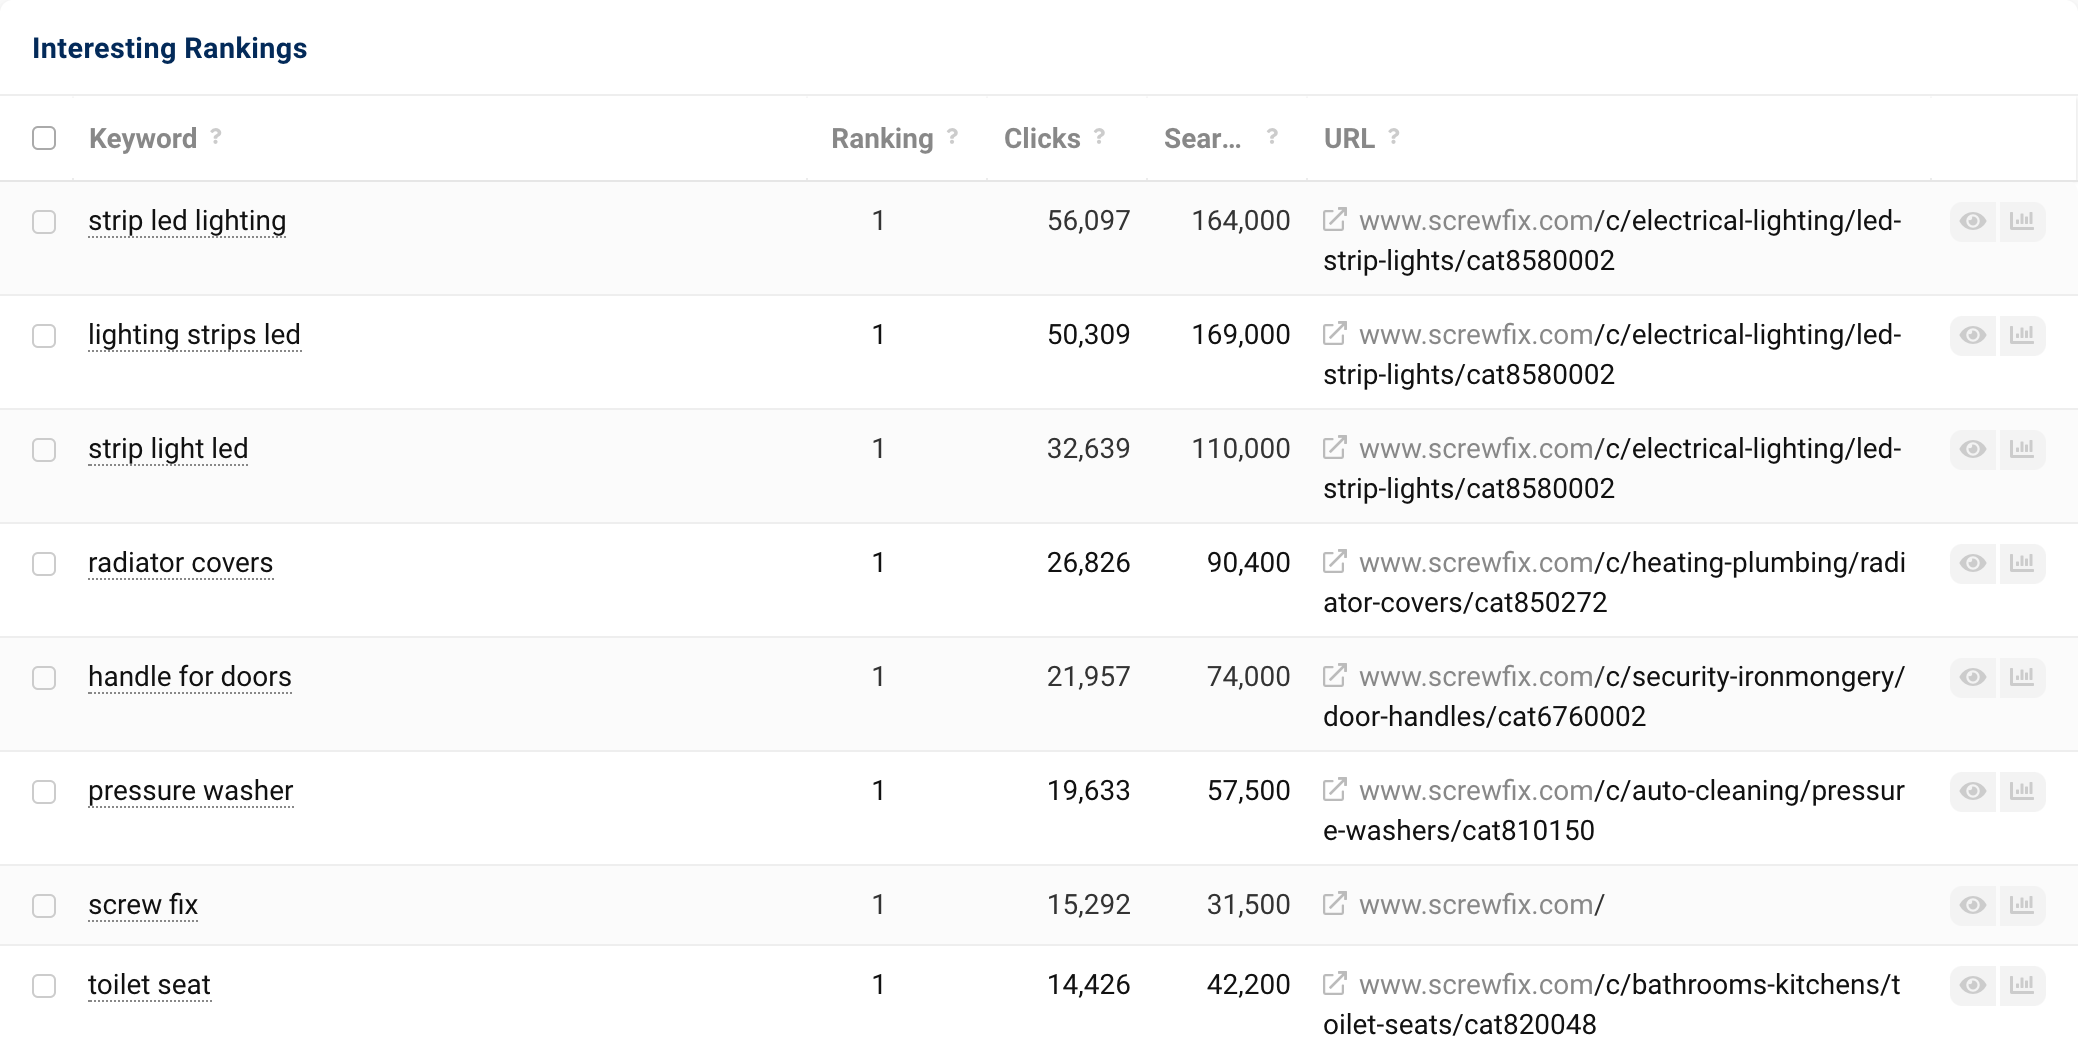
Task: Sort table by Keyword column header
Action: 143,138
